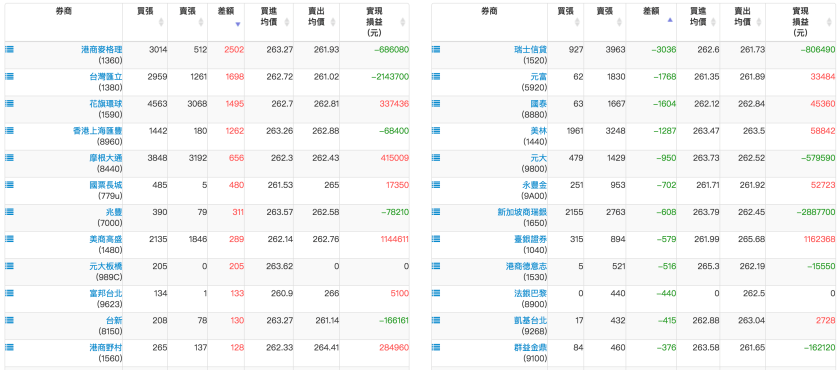The height and width of the screenshot is (370, 839).
Task: Open list icon for 國泰 row
Action: click(436, 103)
